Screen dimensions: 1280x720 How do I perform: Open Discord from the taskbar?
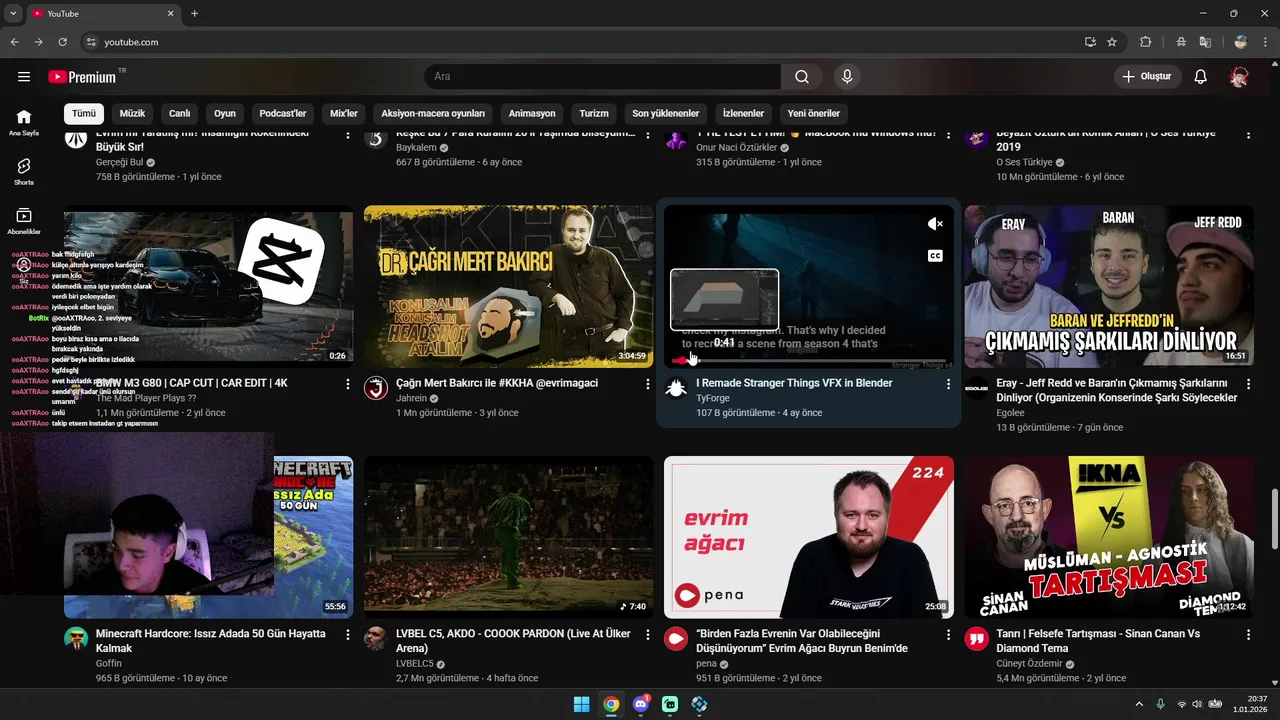tap(641, 704)
